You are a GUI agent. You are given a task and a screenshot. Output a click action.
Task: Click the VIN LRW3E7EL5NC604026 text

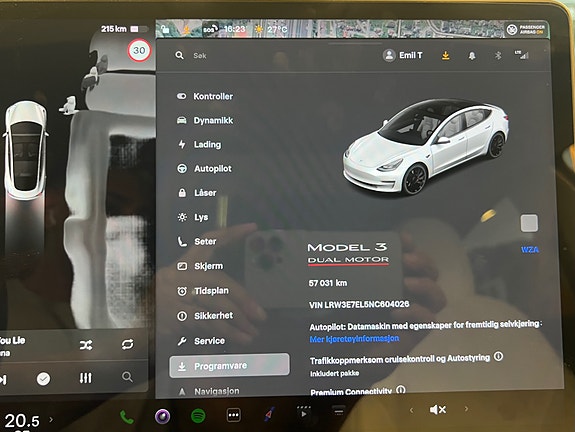pyautogui.click(x=359, y=304)
